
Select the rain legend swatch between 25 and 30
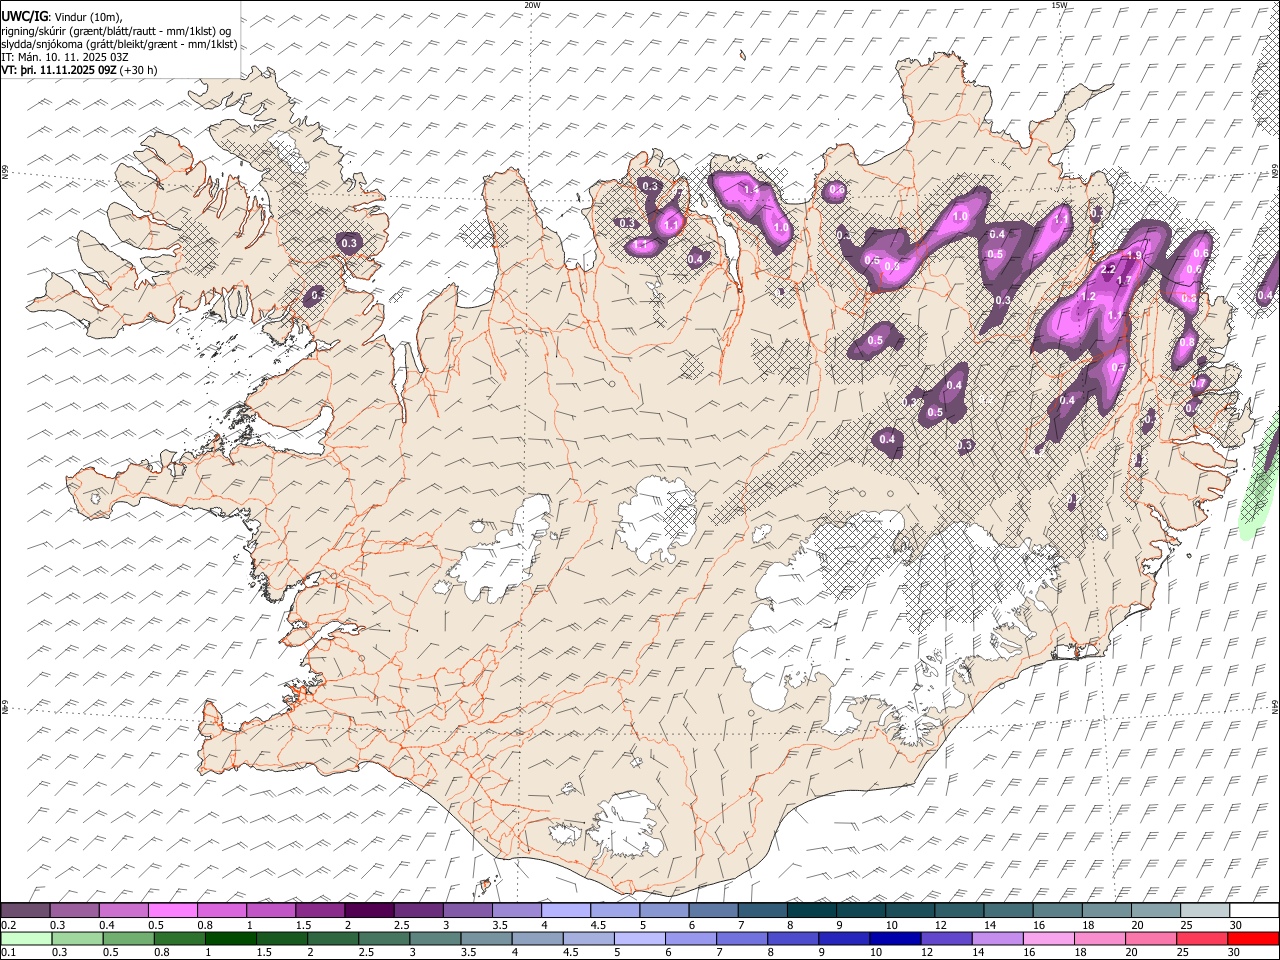coord(1200,938)
